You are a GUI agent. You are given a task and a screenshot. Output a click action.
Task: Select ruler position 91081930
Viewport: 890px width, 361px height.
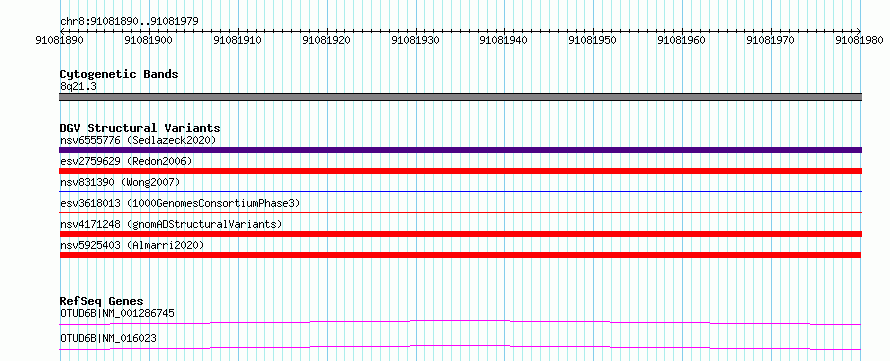click(415, 40)
